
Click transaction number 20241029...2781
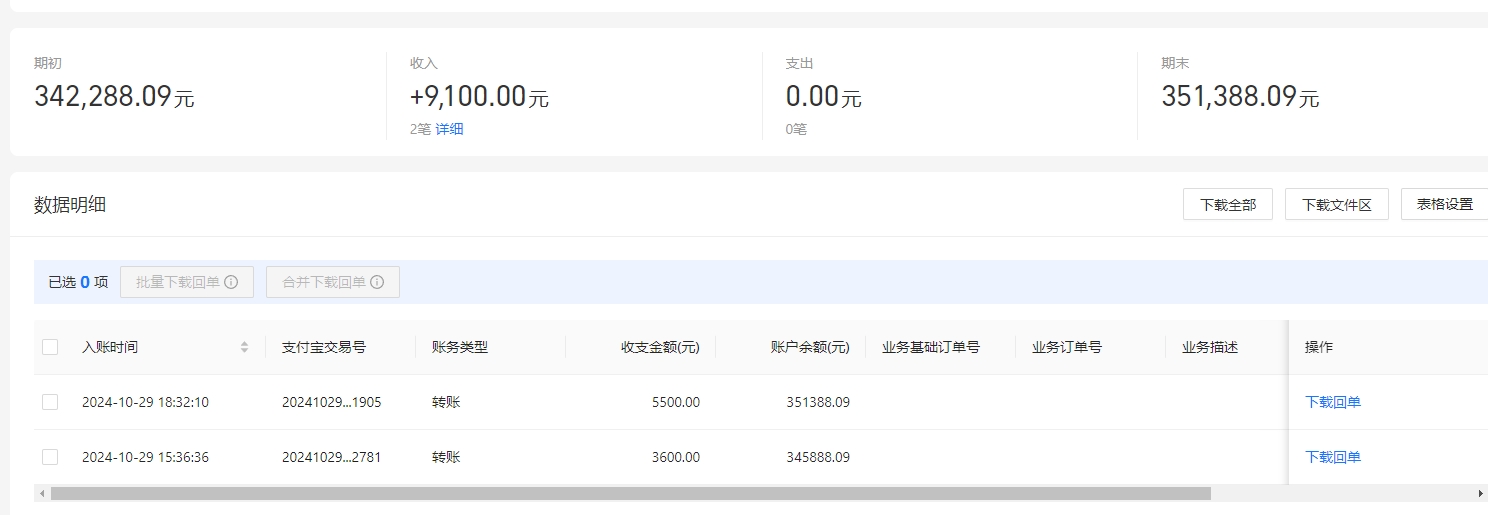tap(331, 457)
